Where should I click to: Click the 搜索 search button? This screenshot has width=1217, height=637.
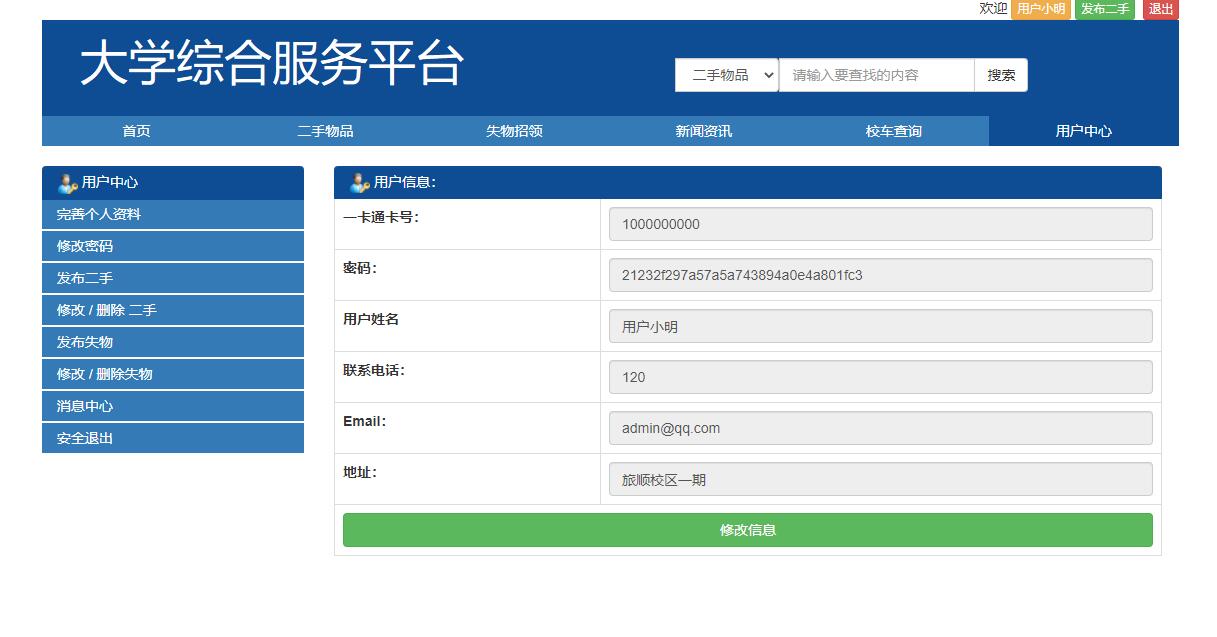pos(1000,74)
